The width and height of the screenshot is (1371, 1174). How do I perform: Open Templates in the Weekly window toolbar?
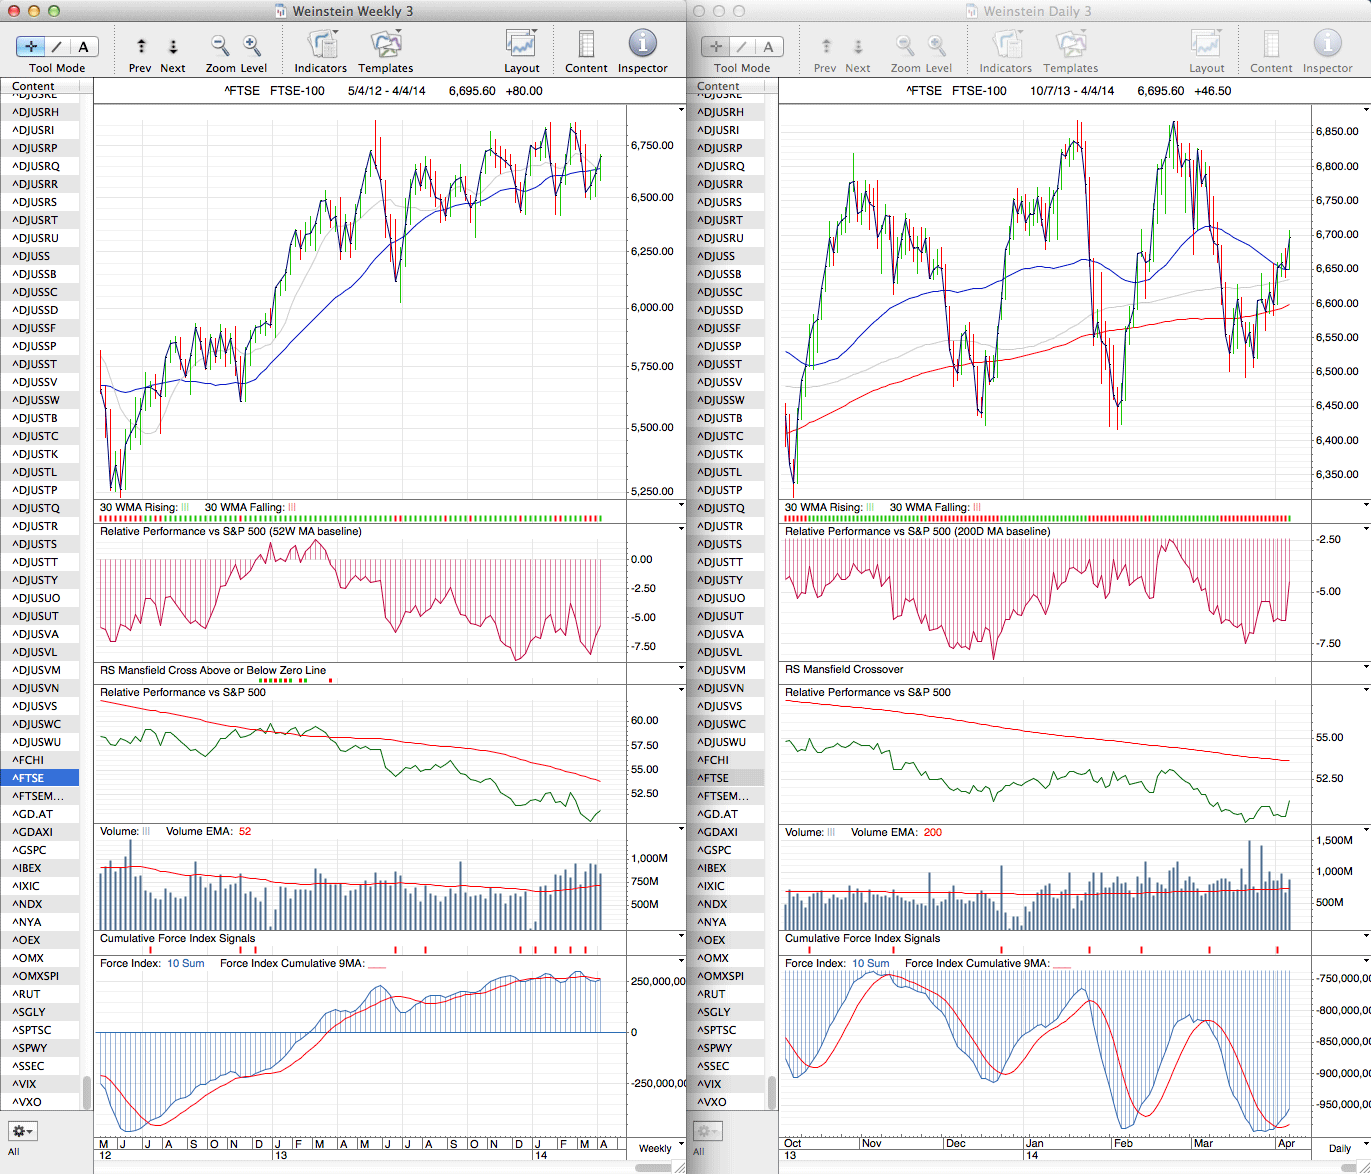pyautogui.click(x=385, y=45)
